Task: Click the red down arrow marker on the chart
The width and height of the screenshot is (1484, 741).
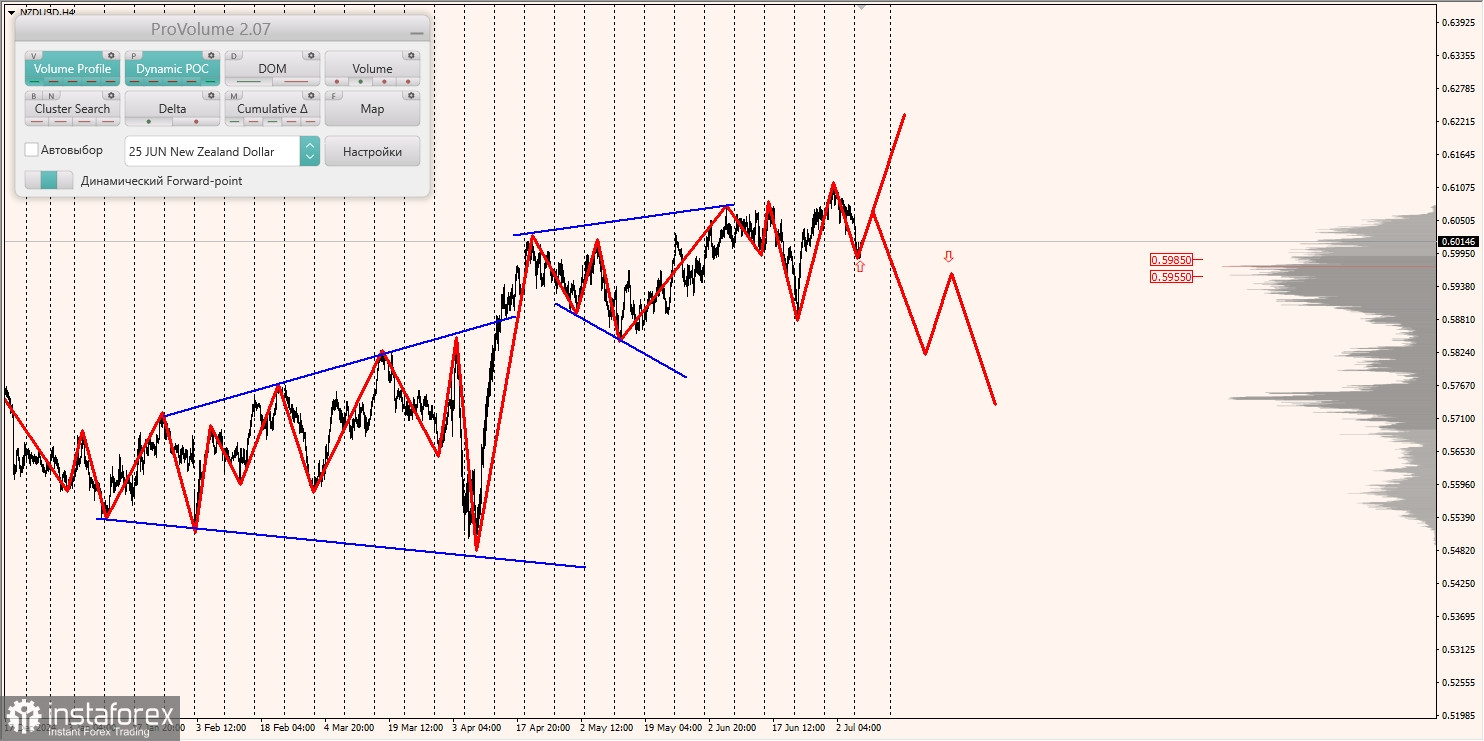Action: click(949, 257)
